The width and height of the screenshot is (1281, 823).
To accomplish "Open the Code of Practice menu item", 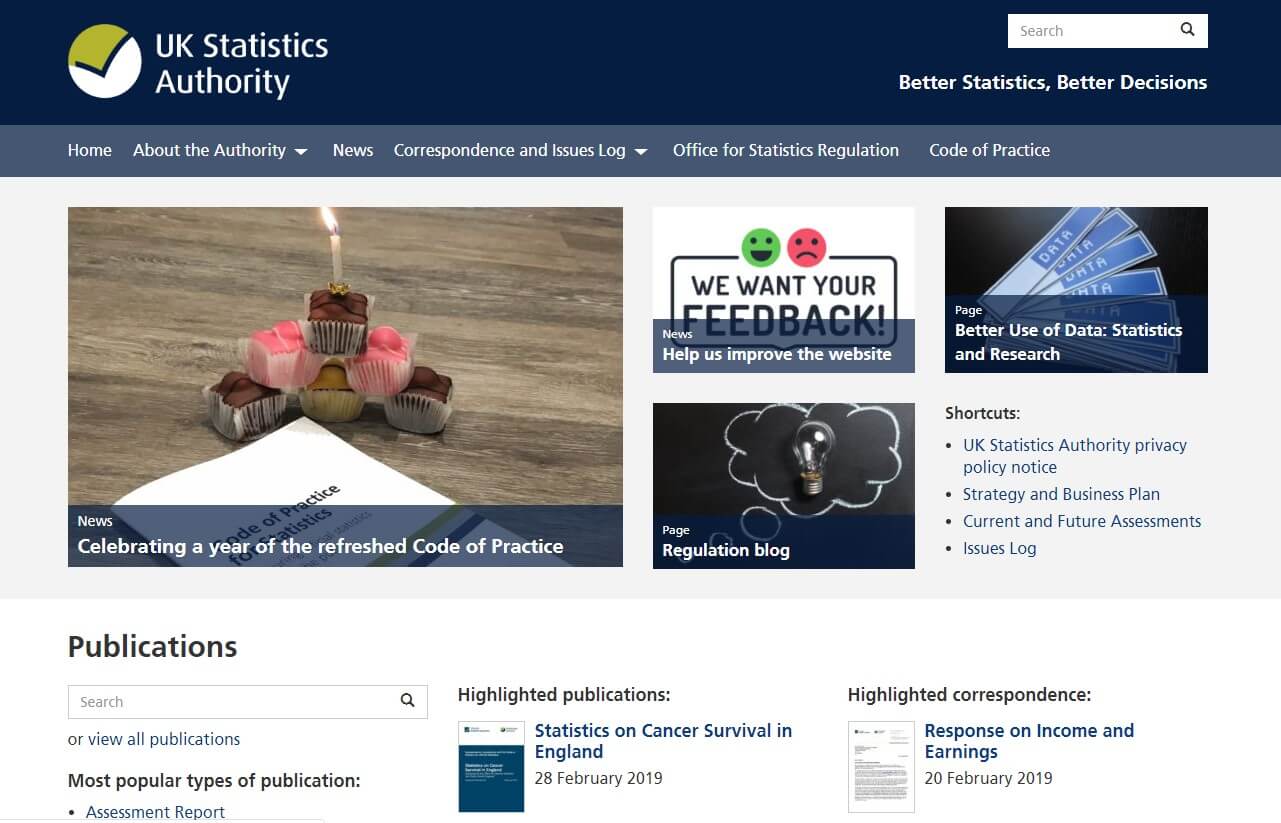I will (x=989, y=150).
